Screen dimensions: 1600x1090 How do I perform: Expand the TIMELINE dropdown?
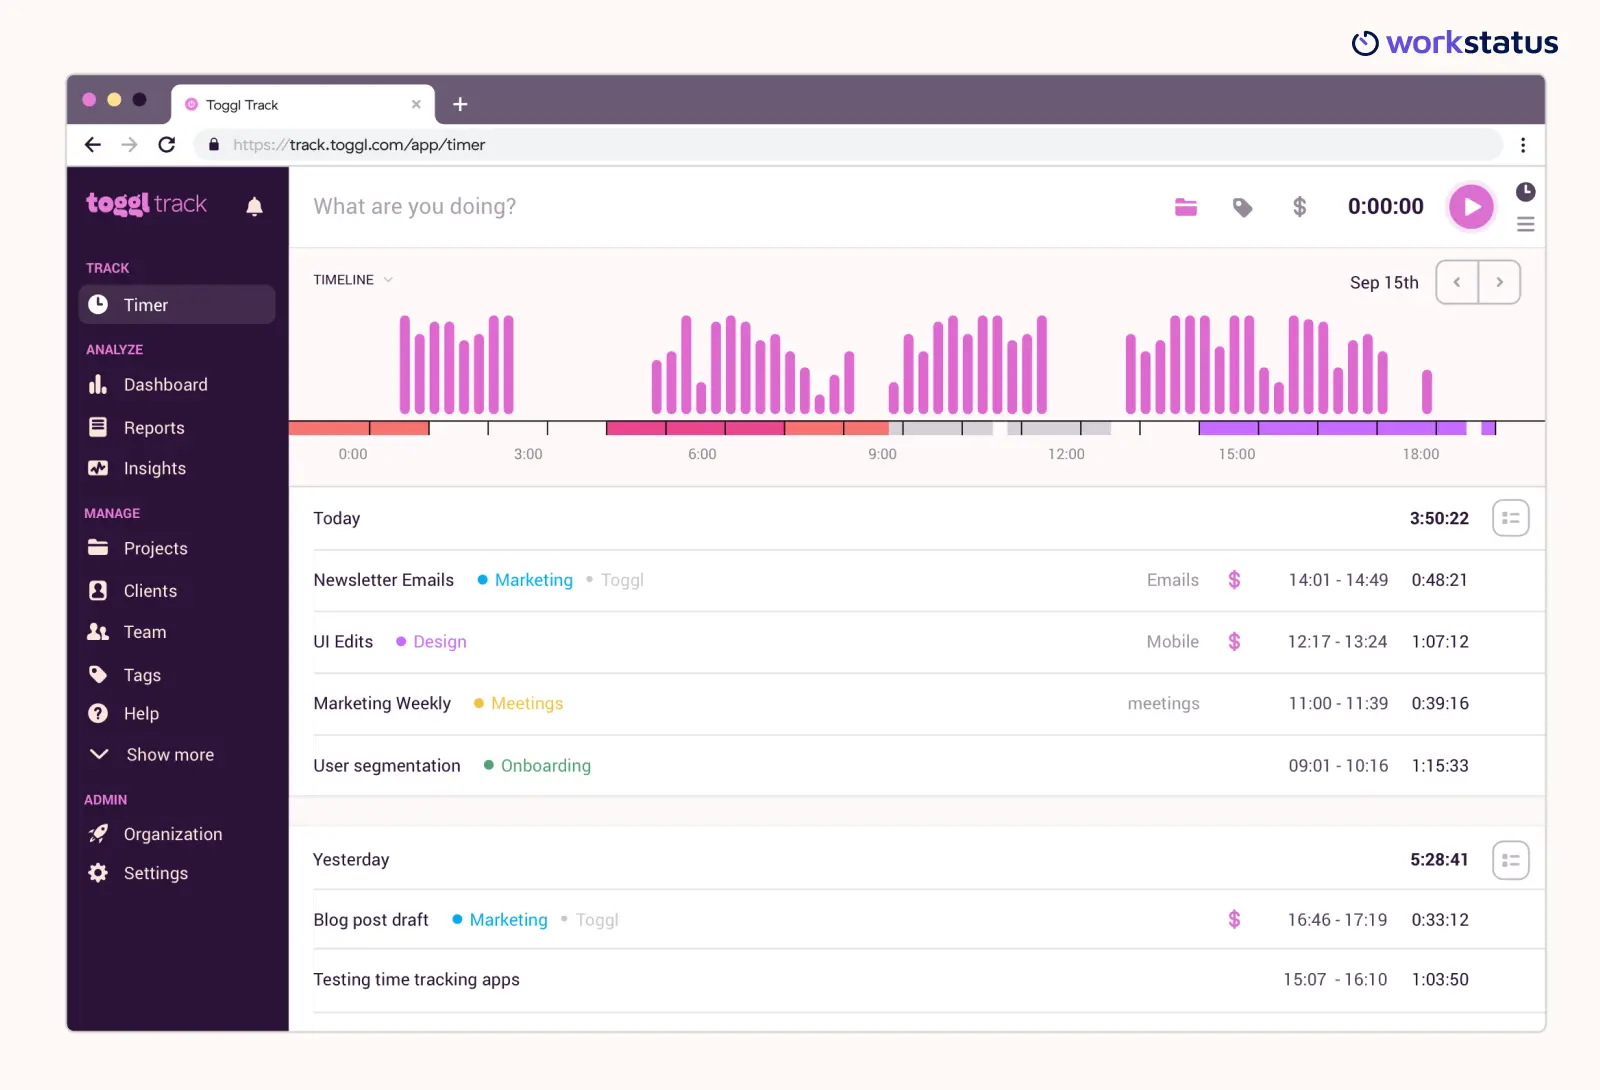(353, 280)
